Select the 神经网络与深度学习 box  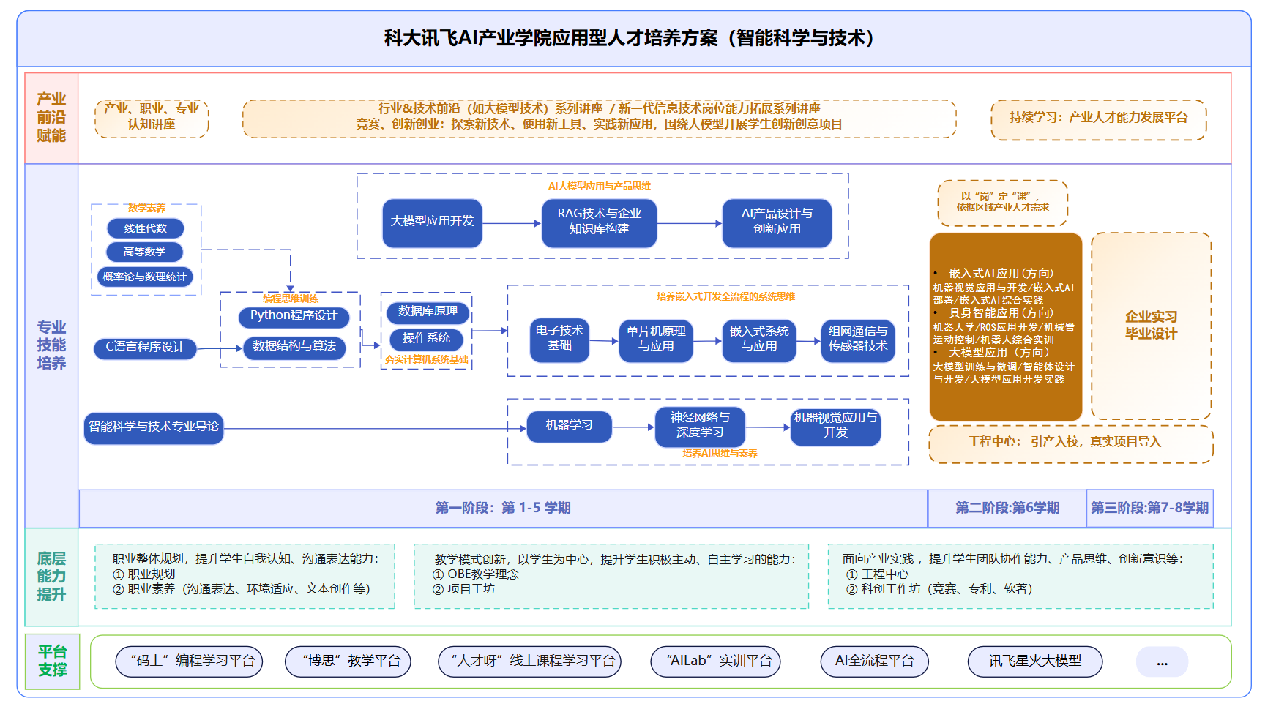pos(700,427)
